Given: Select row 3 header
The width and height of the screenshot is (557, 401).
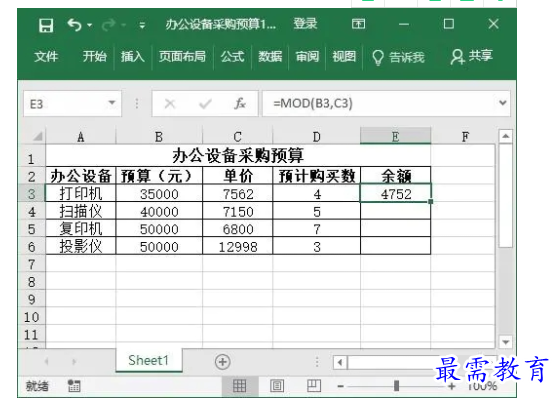Looking at the screenshot, I should [32, 194].
